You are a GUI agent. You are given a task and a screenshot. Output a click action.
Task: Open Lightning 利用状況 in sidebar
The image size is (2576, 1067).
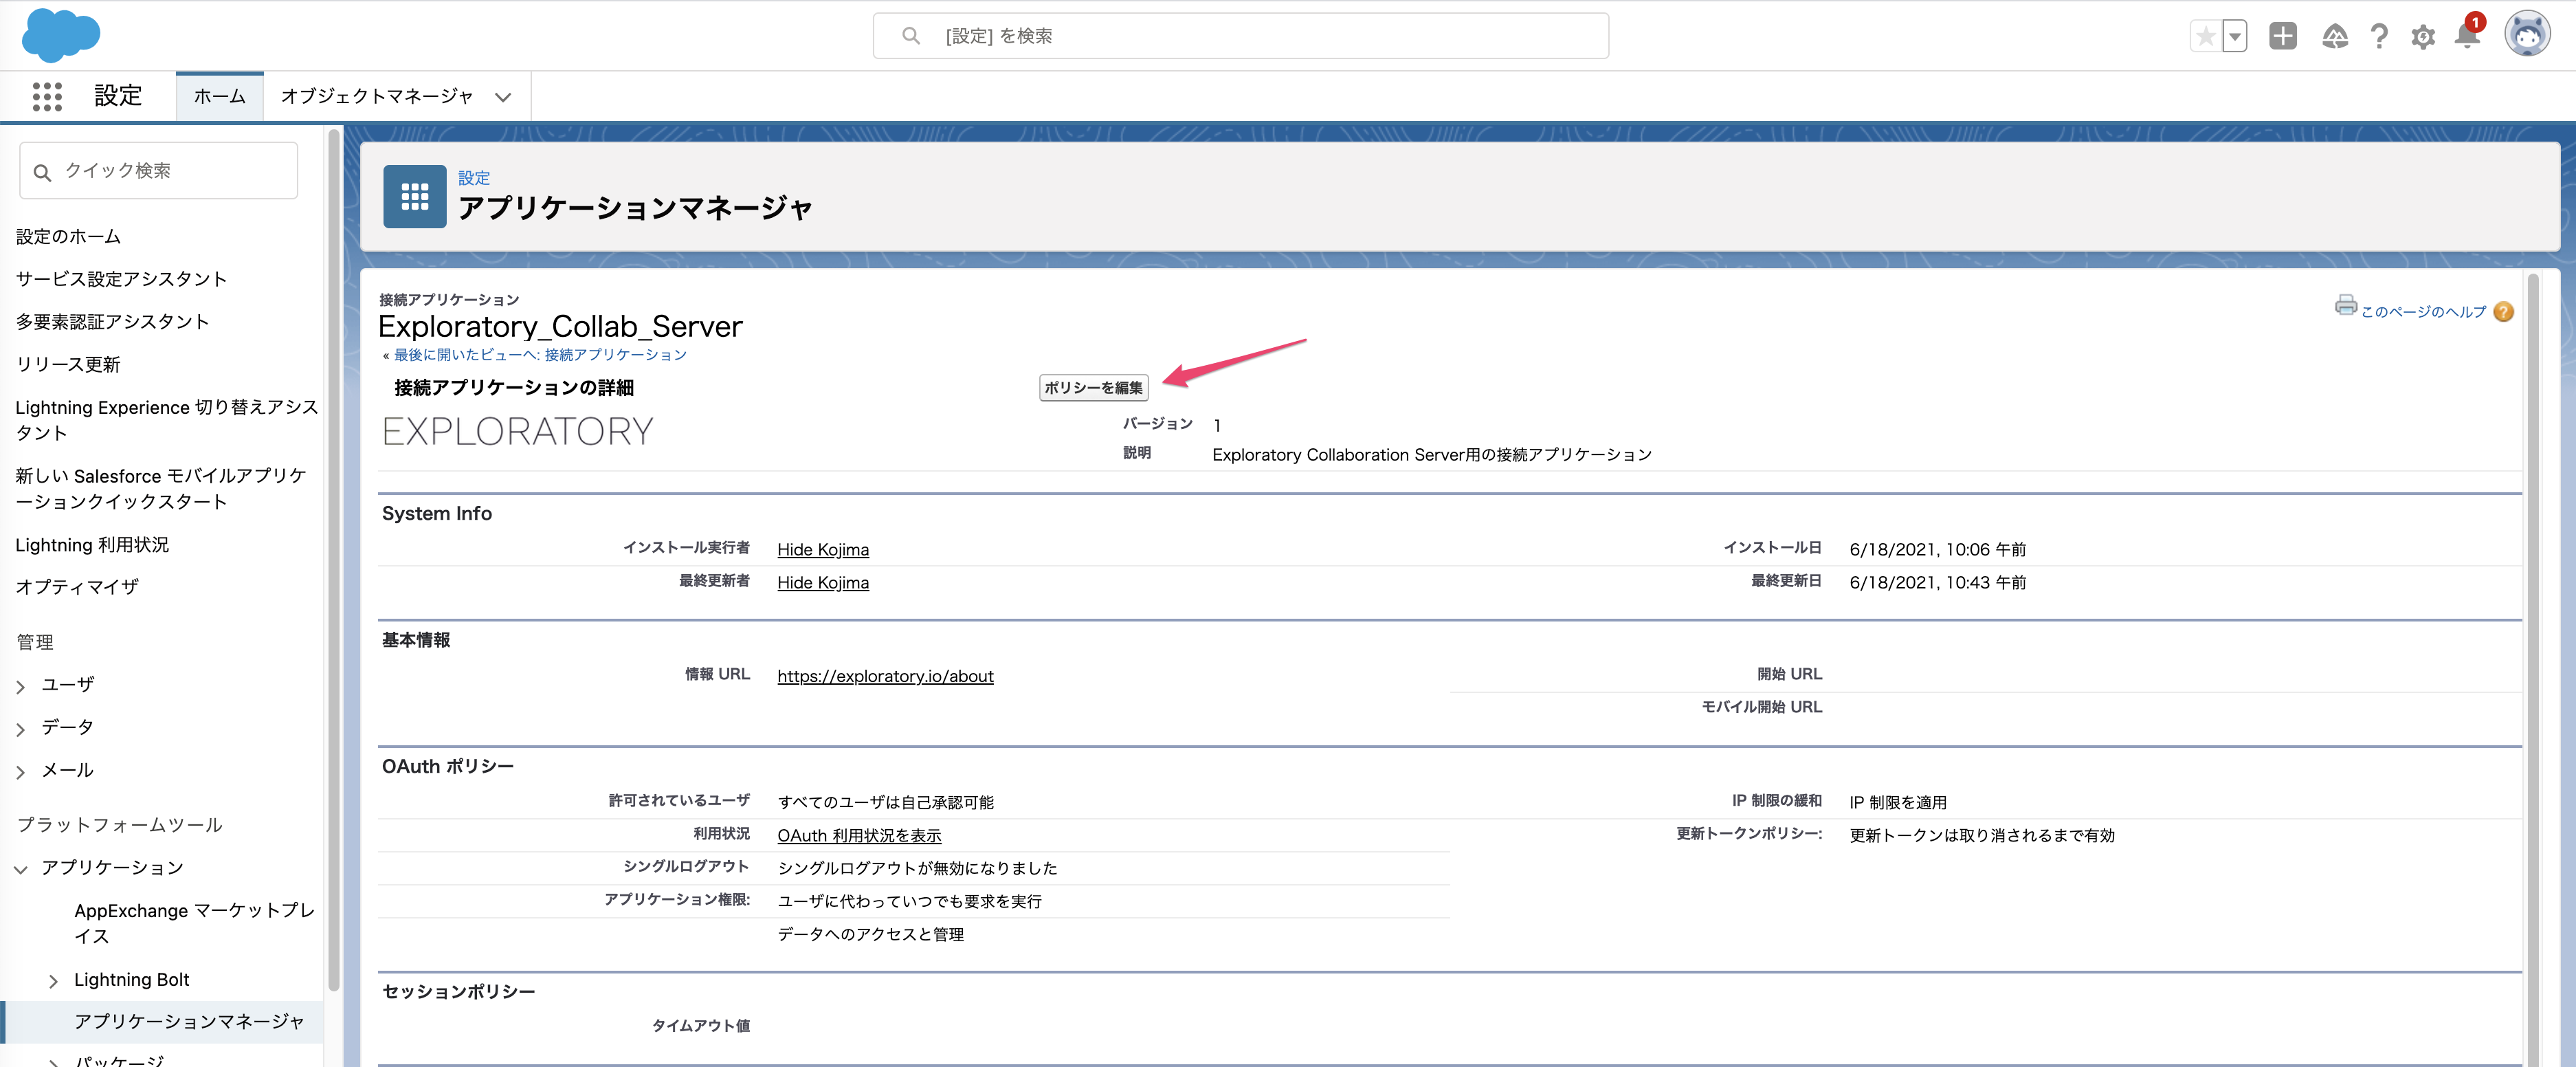point(92,545)
